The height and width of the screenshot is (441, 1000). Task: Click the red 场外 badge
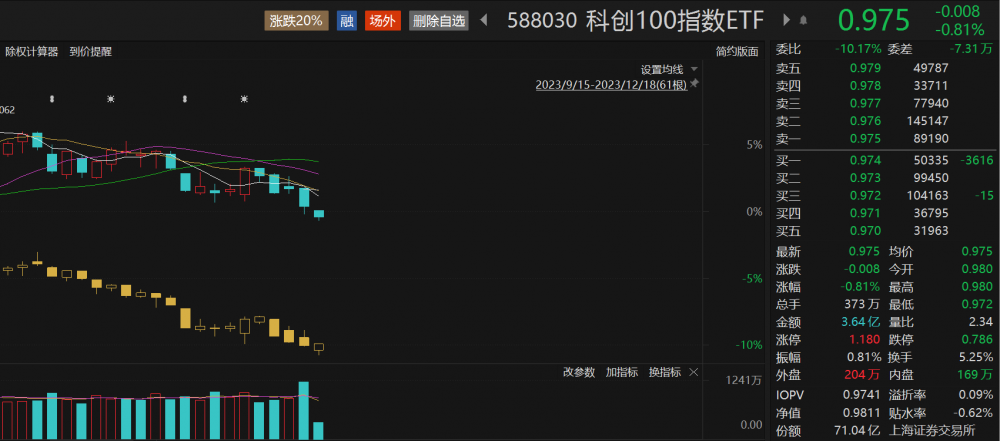click(x=380, y=20)
